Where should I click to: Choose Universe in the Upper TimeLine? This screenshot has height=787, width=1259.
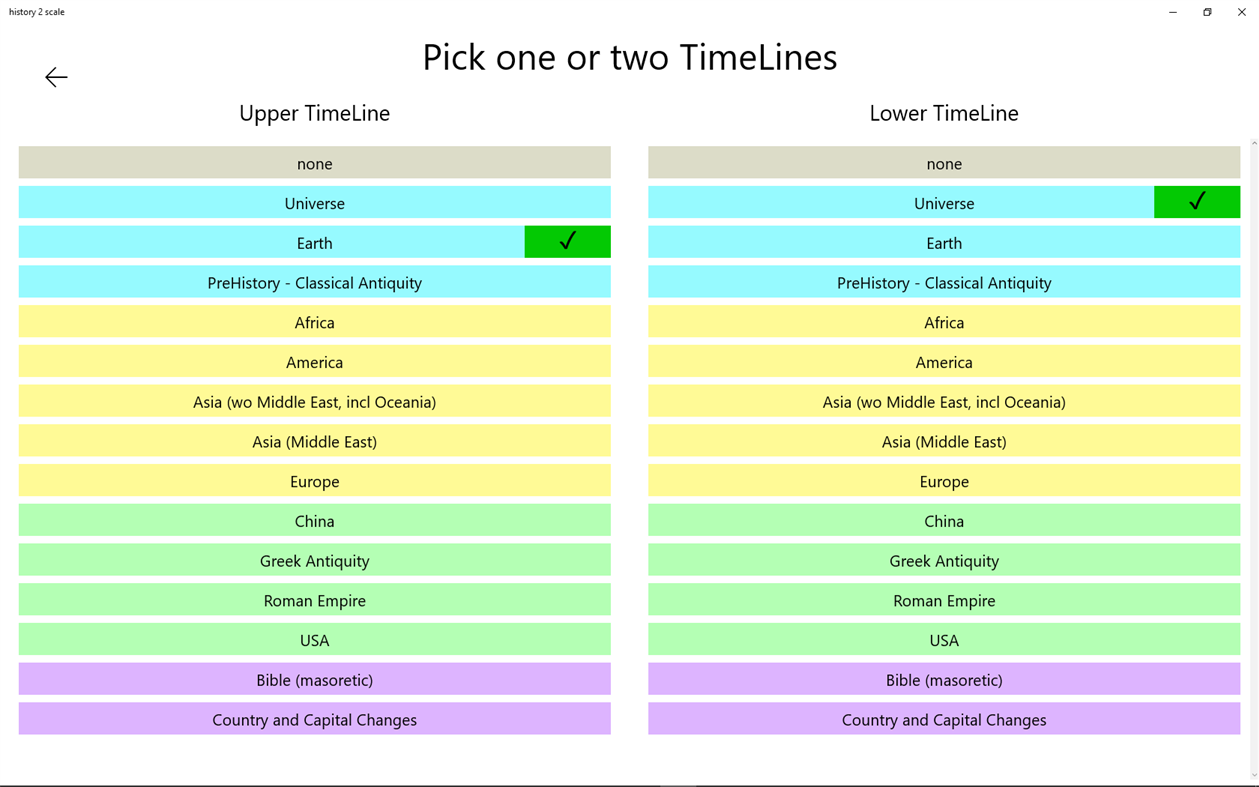pyautogui.click(x=314, y=203)
